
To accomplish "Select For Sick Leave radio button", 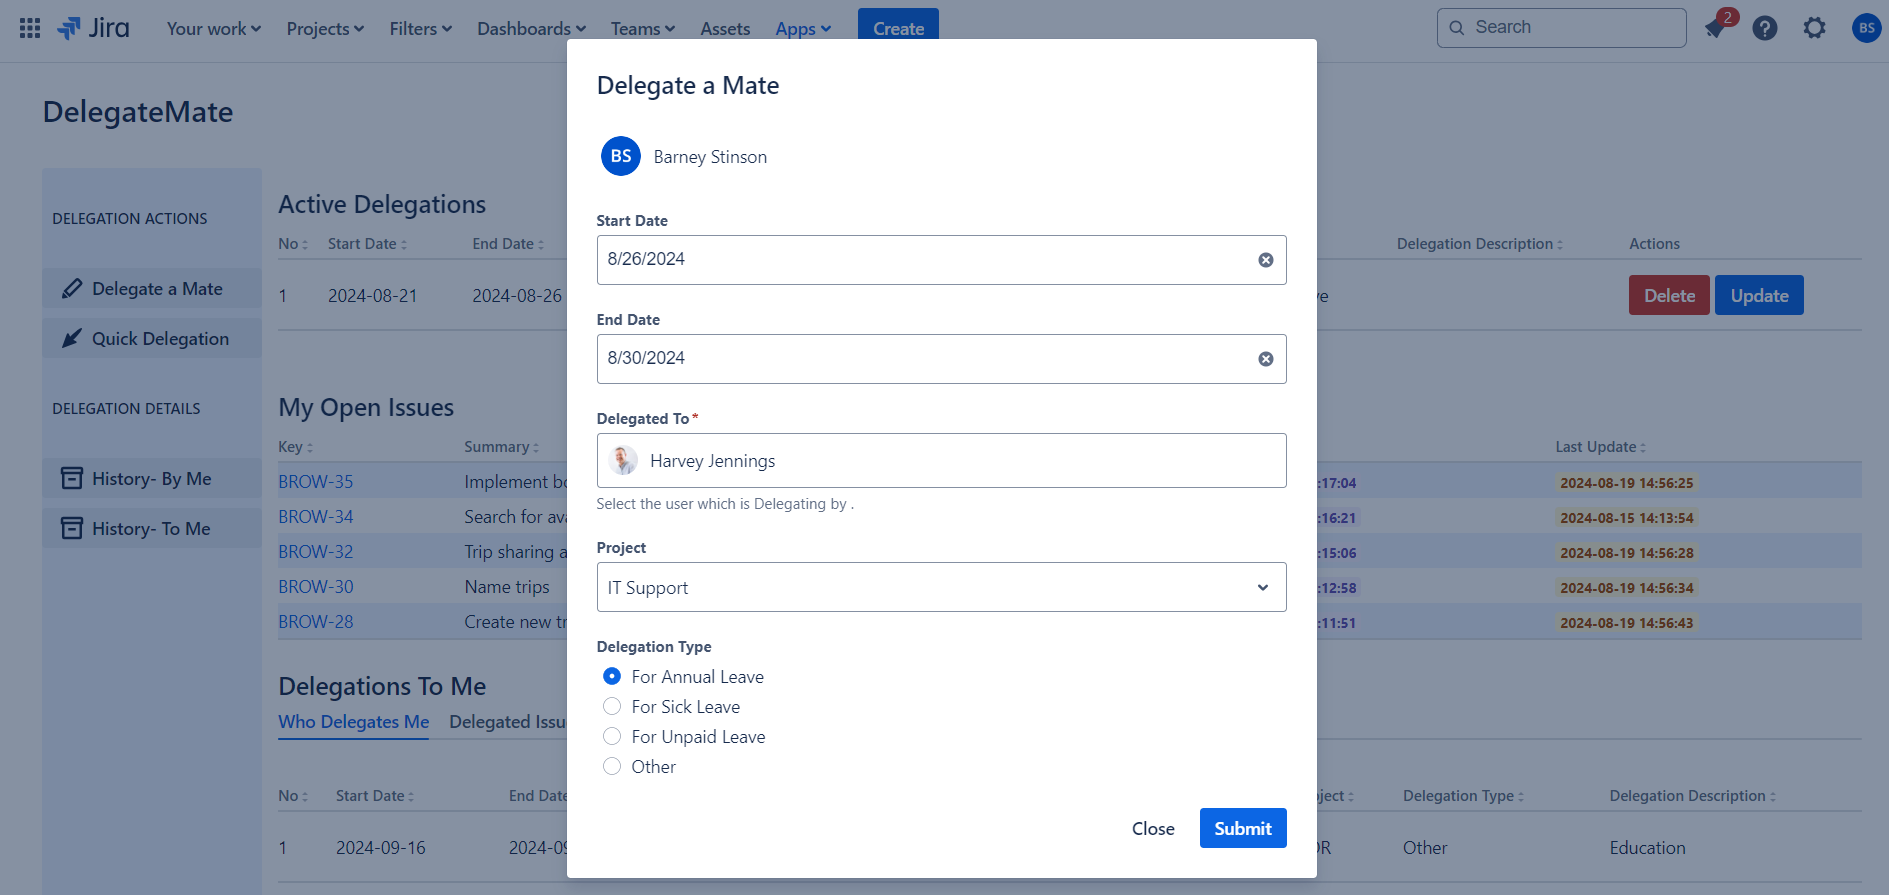I will pos(612,707).
